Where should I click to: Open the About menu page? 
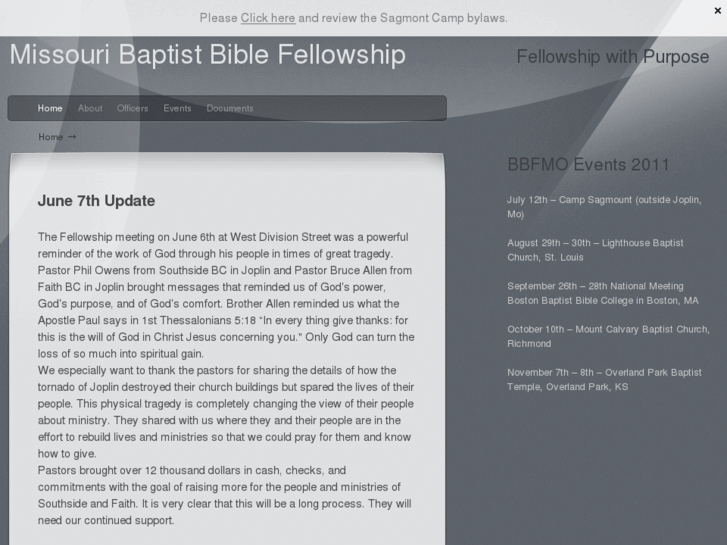pos(90,108)
